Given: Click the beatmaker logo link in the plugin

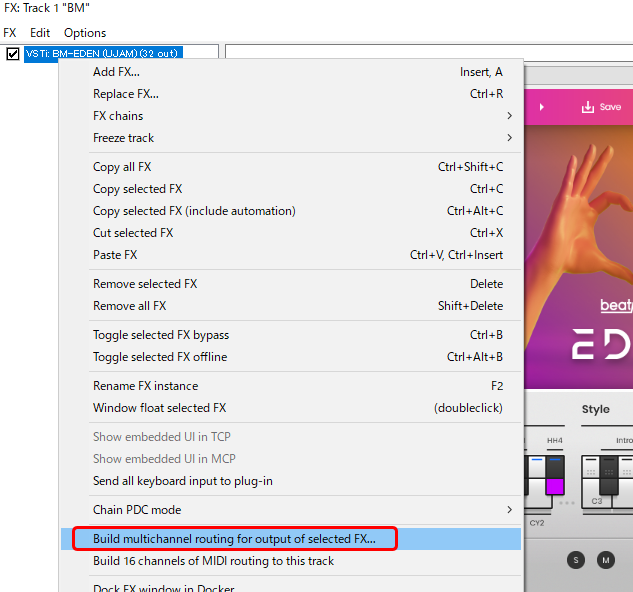Looking at the screenshot, I should [616, 305].
